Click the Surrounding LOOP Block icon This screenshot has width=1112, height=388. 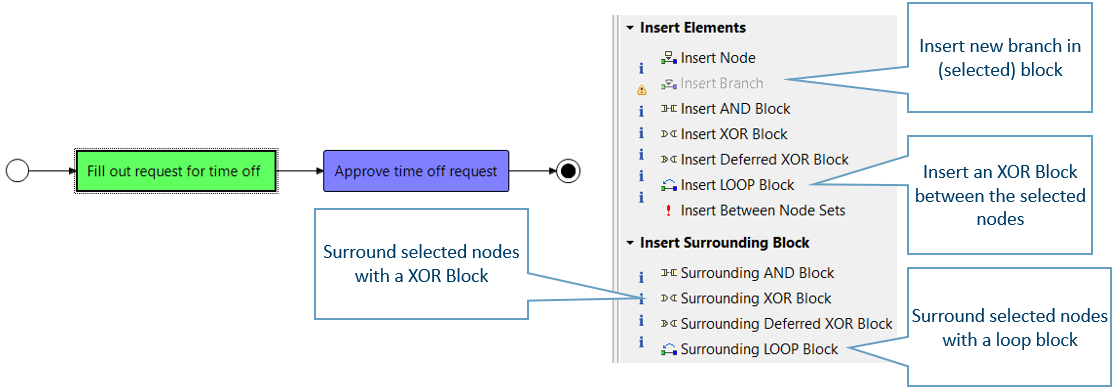(x=669, y=350)
